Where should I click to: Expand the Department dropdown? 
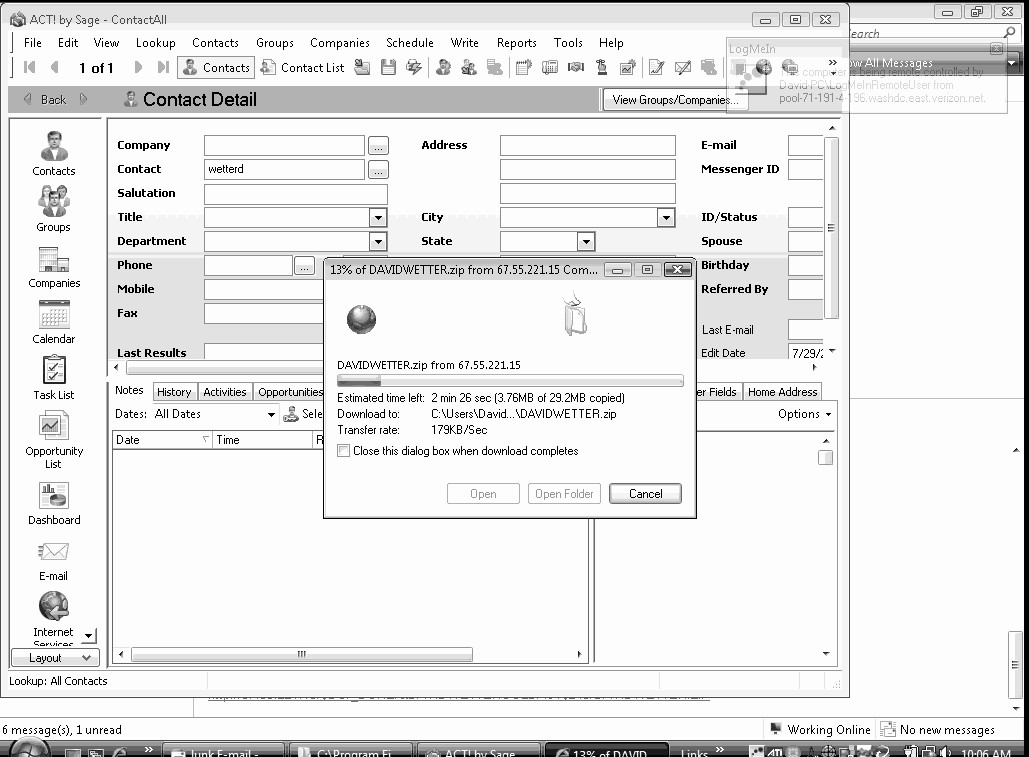[378, 241]
